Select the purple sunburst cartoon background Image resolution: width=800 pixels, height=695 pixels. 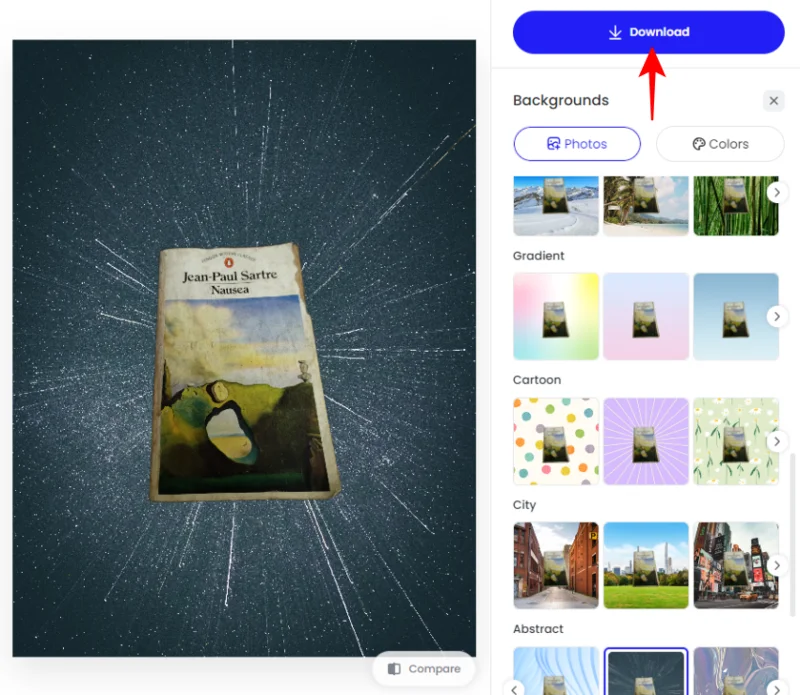(x=646, y=441)
